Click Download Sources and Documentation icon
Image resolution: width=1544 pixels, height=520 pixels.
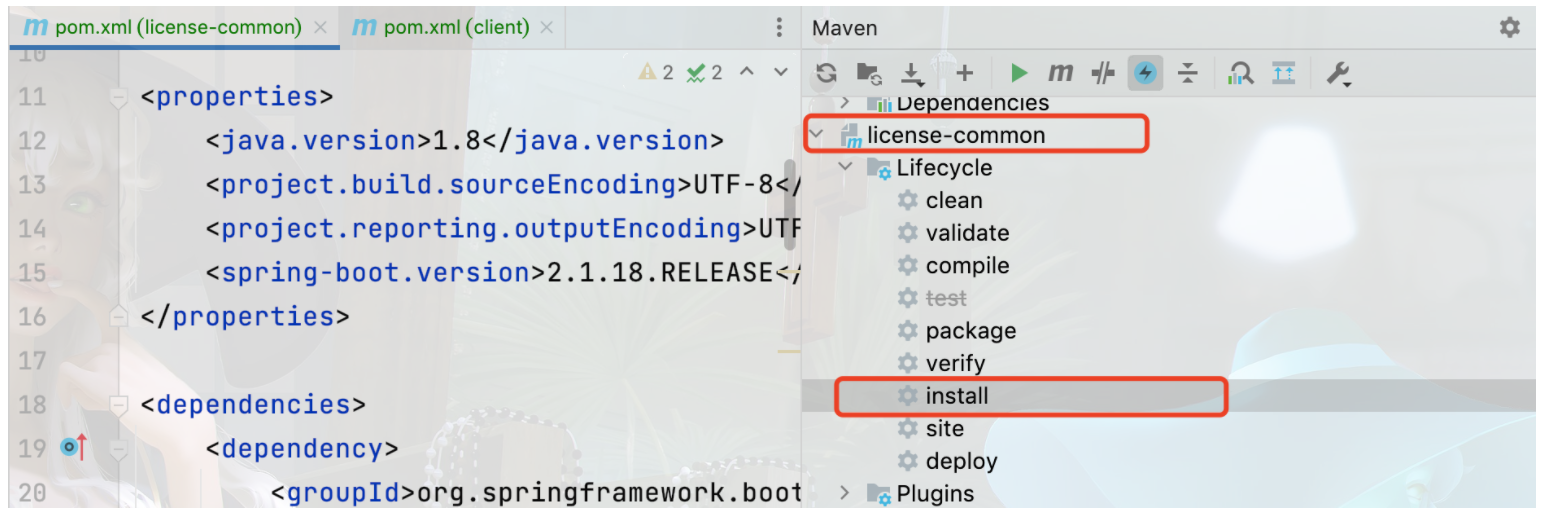click(x=913, y=73)
